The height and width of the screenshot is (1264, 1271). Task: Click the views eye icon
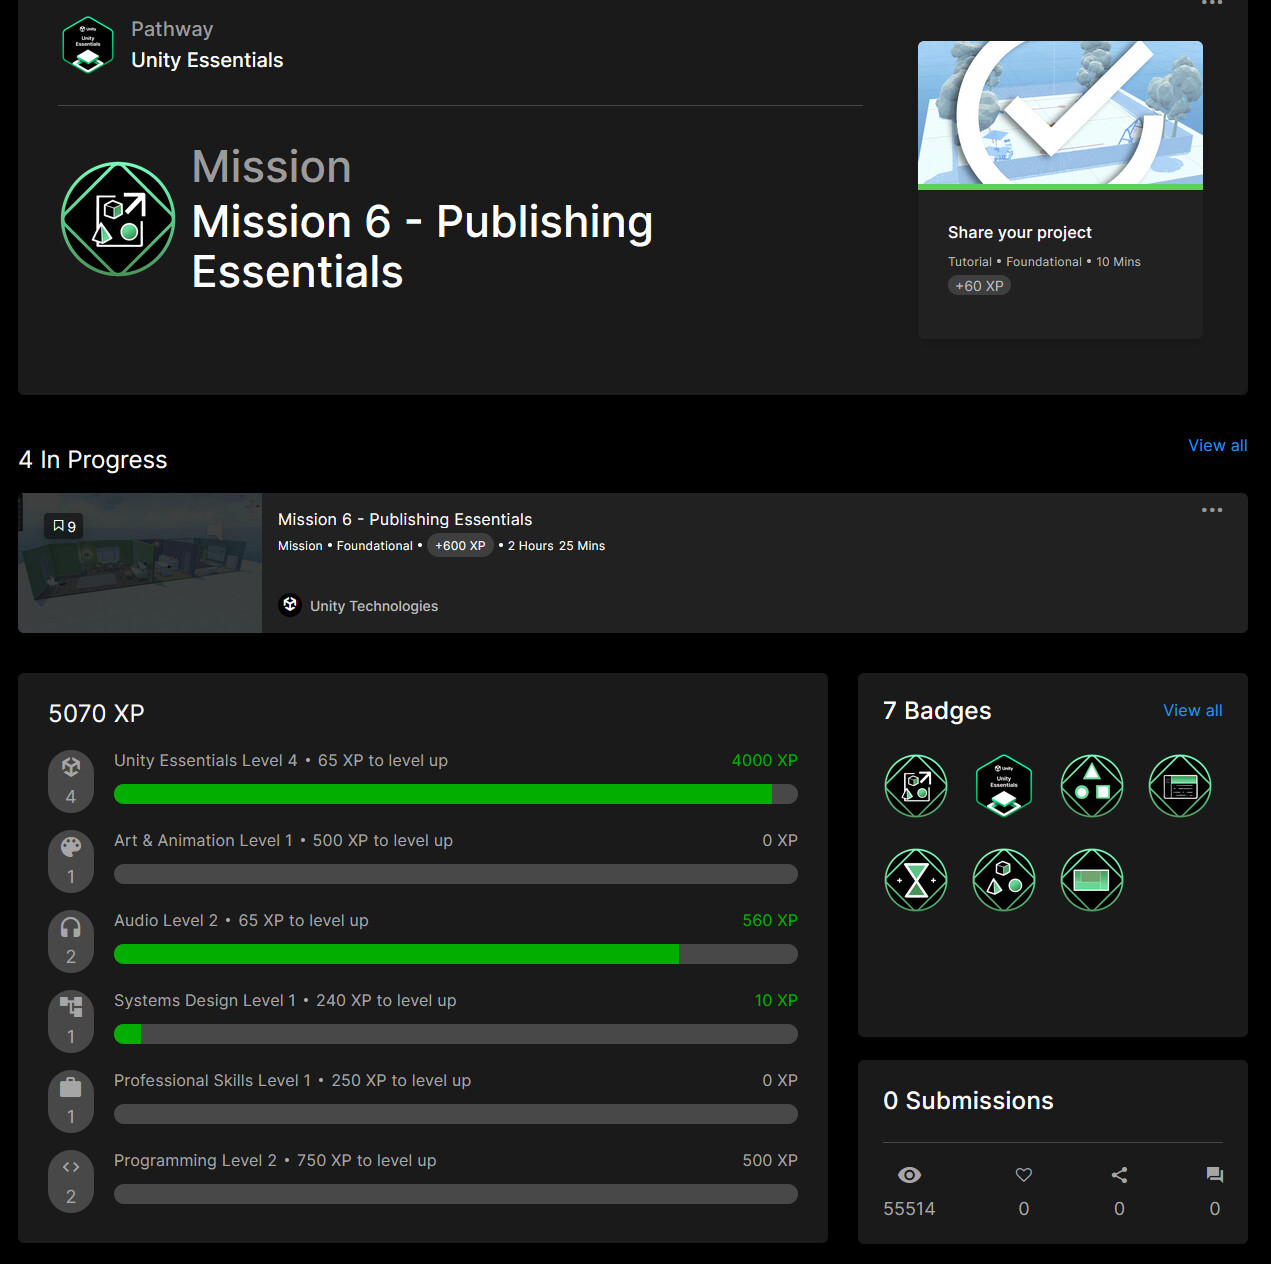[x=909, y=1175]
